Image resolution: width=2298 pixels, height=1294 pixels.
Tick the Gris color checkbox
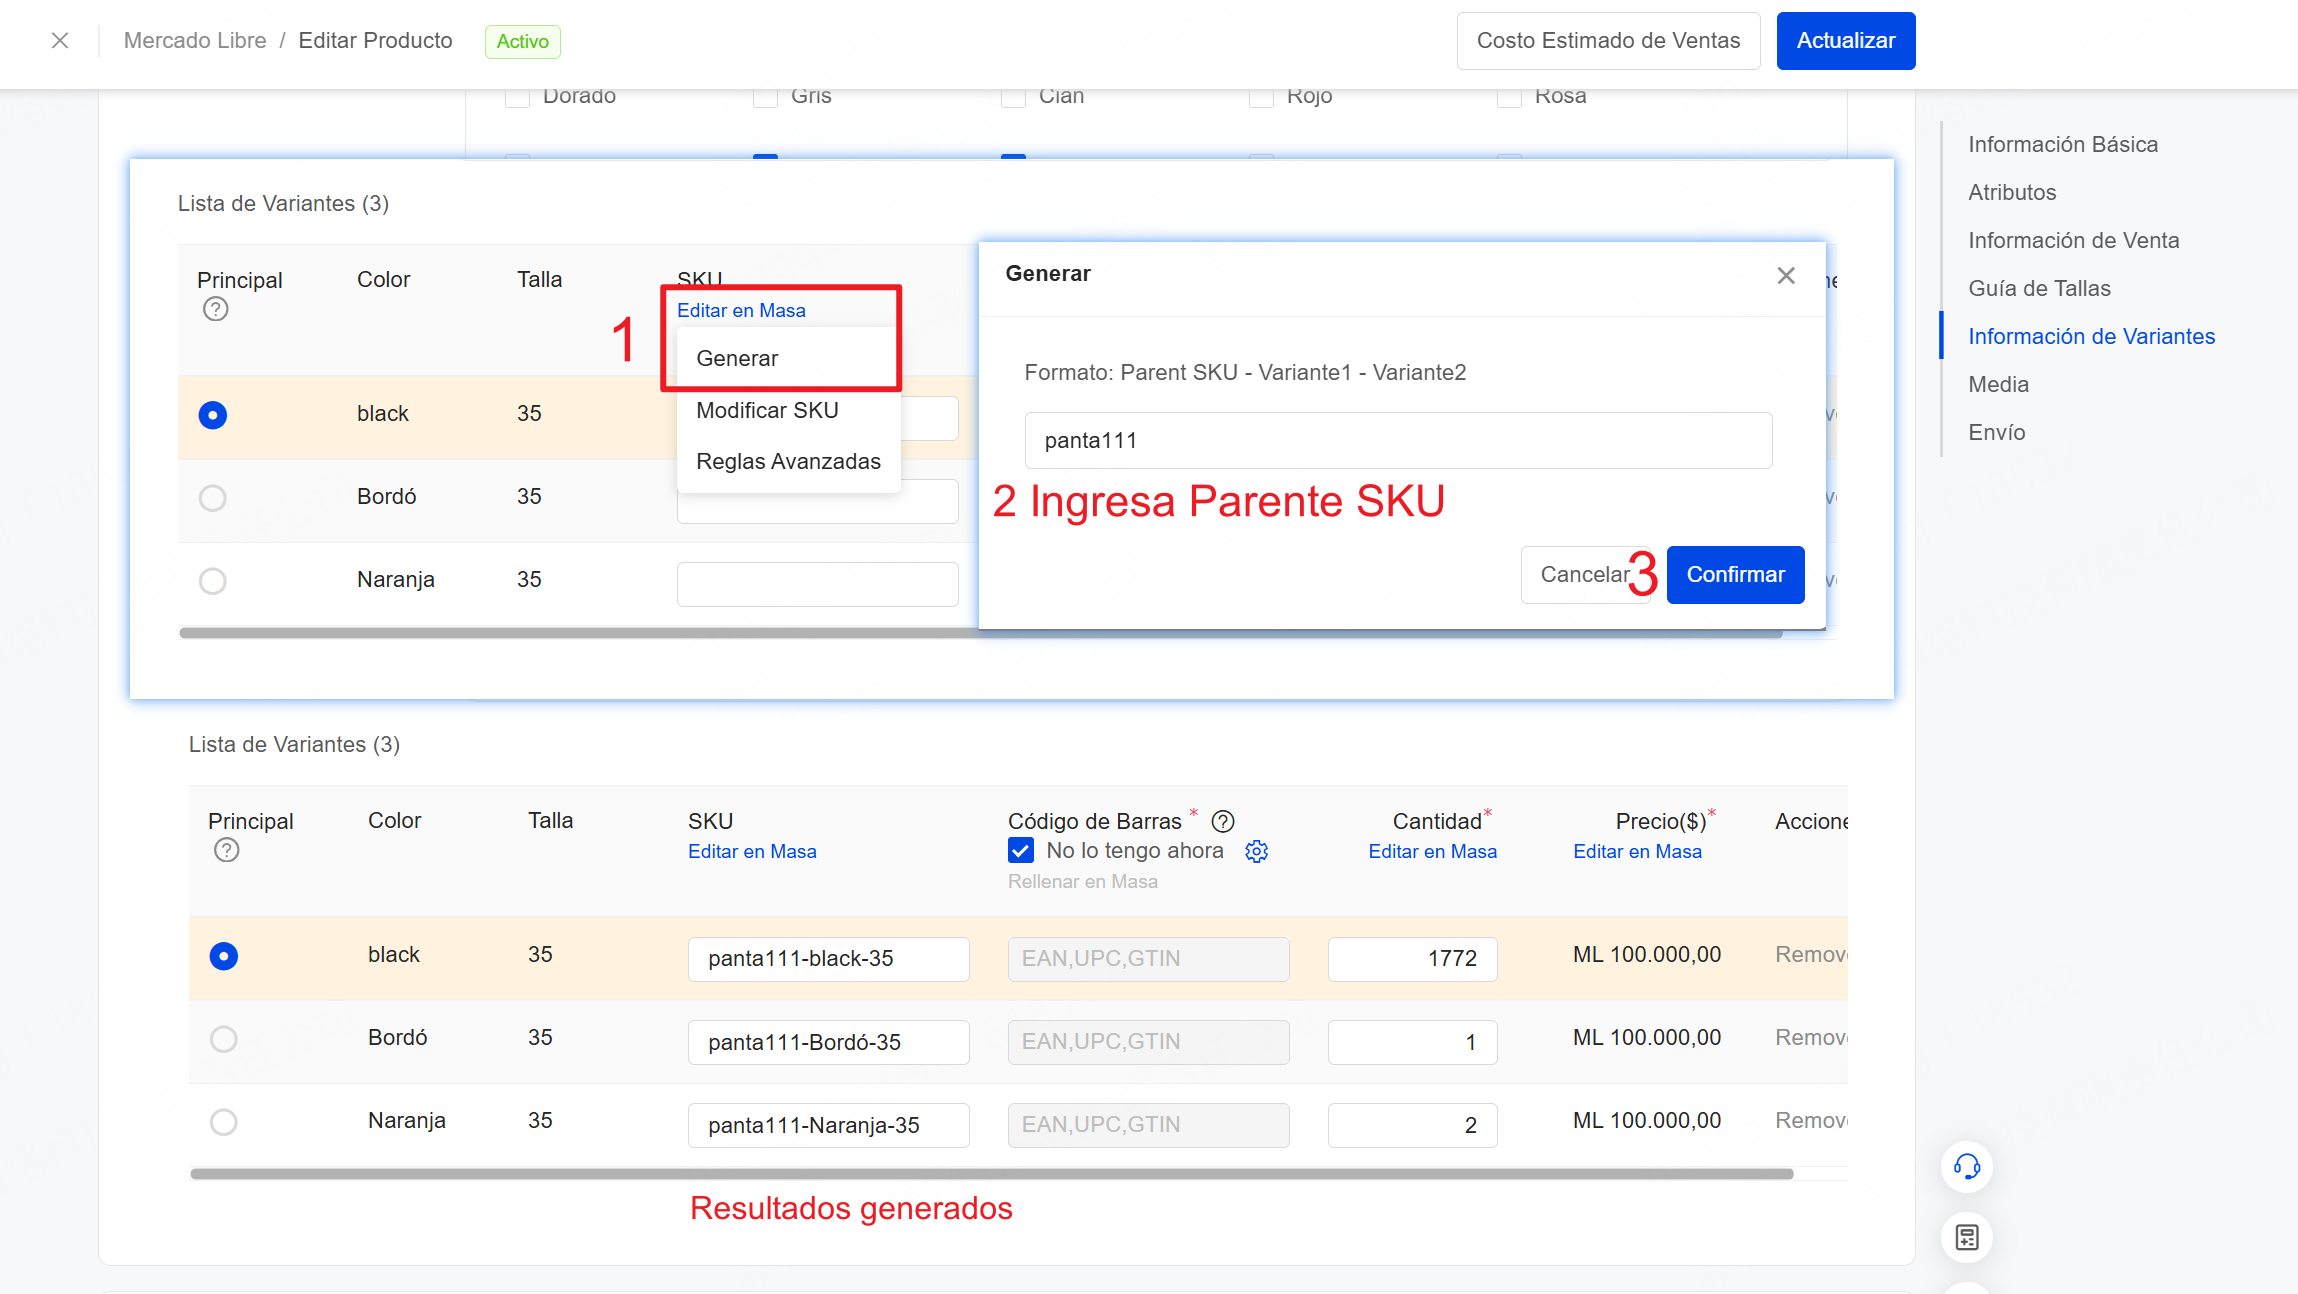pyautogui.click(x=765, y=96)
